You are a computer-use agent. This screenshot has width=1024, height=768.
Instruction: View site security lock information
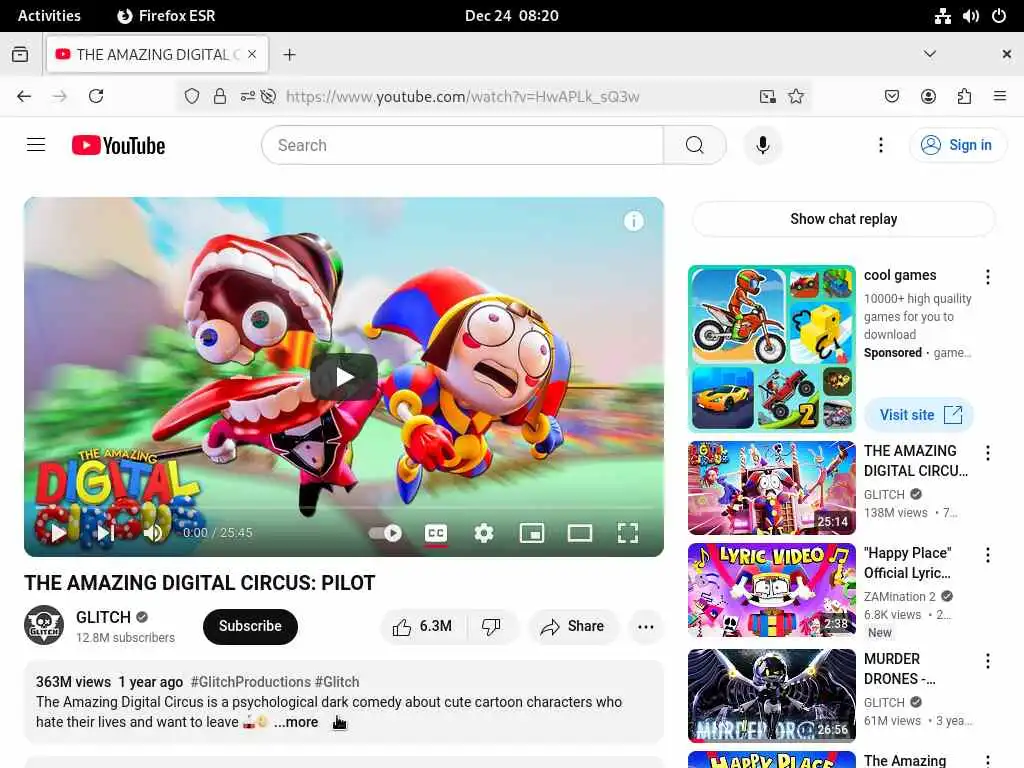coord(220,97)
